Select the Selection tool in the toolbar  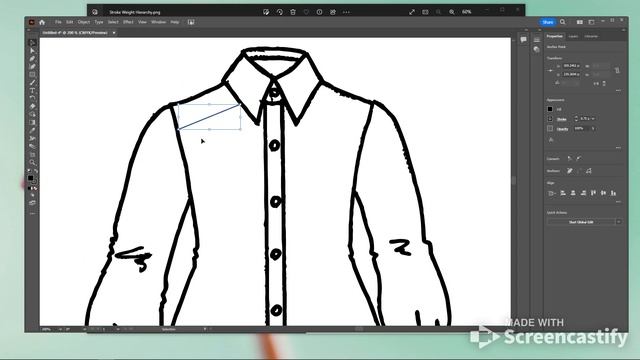[33, 43]
